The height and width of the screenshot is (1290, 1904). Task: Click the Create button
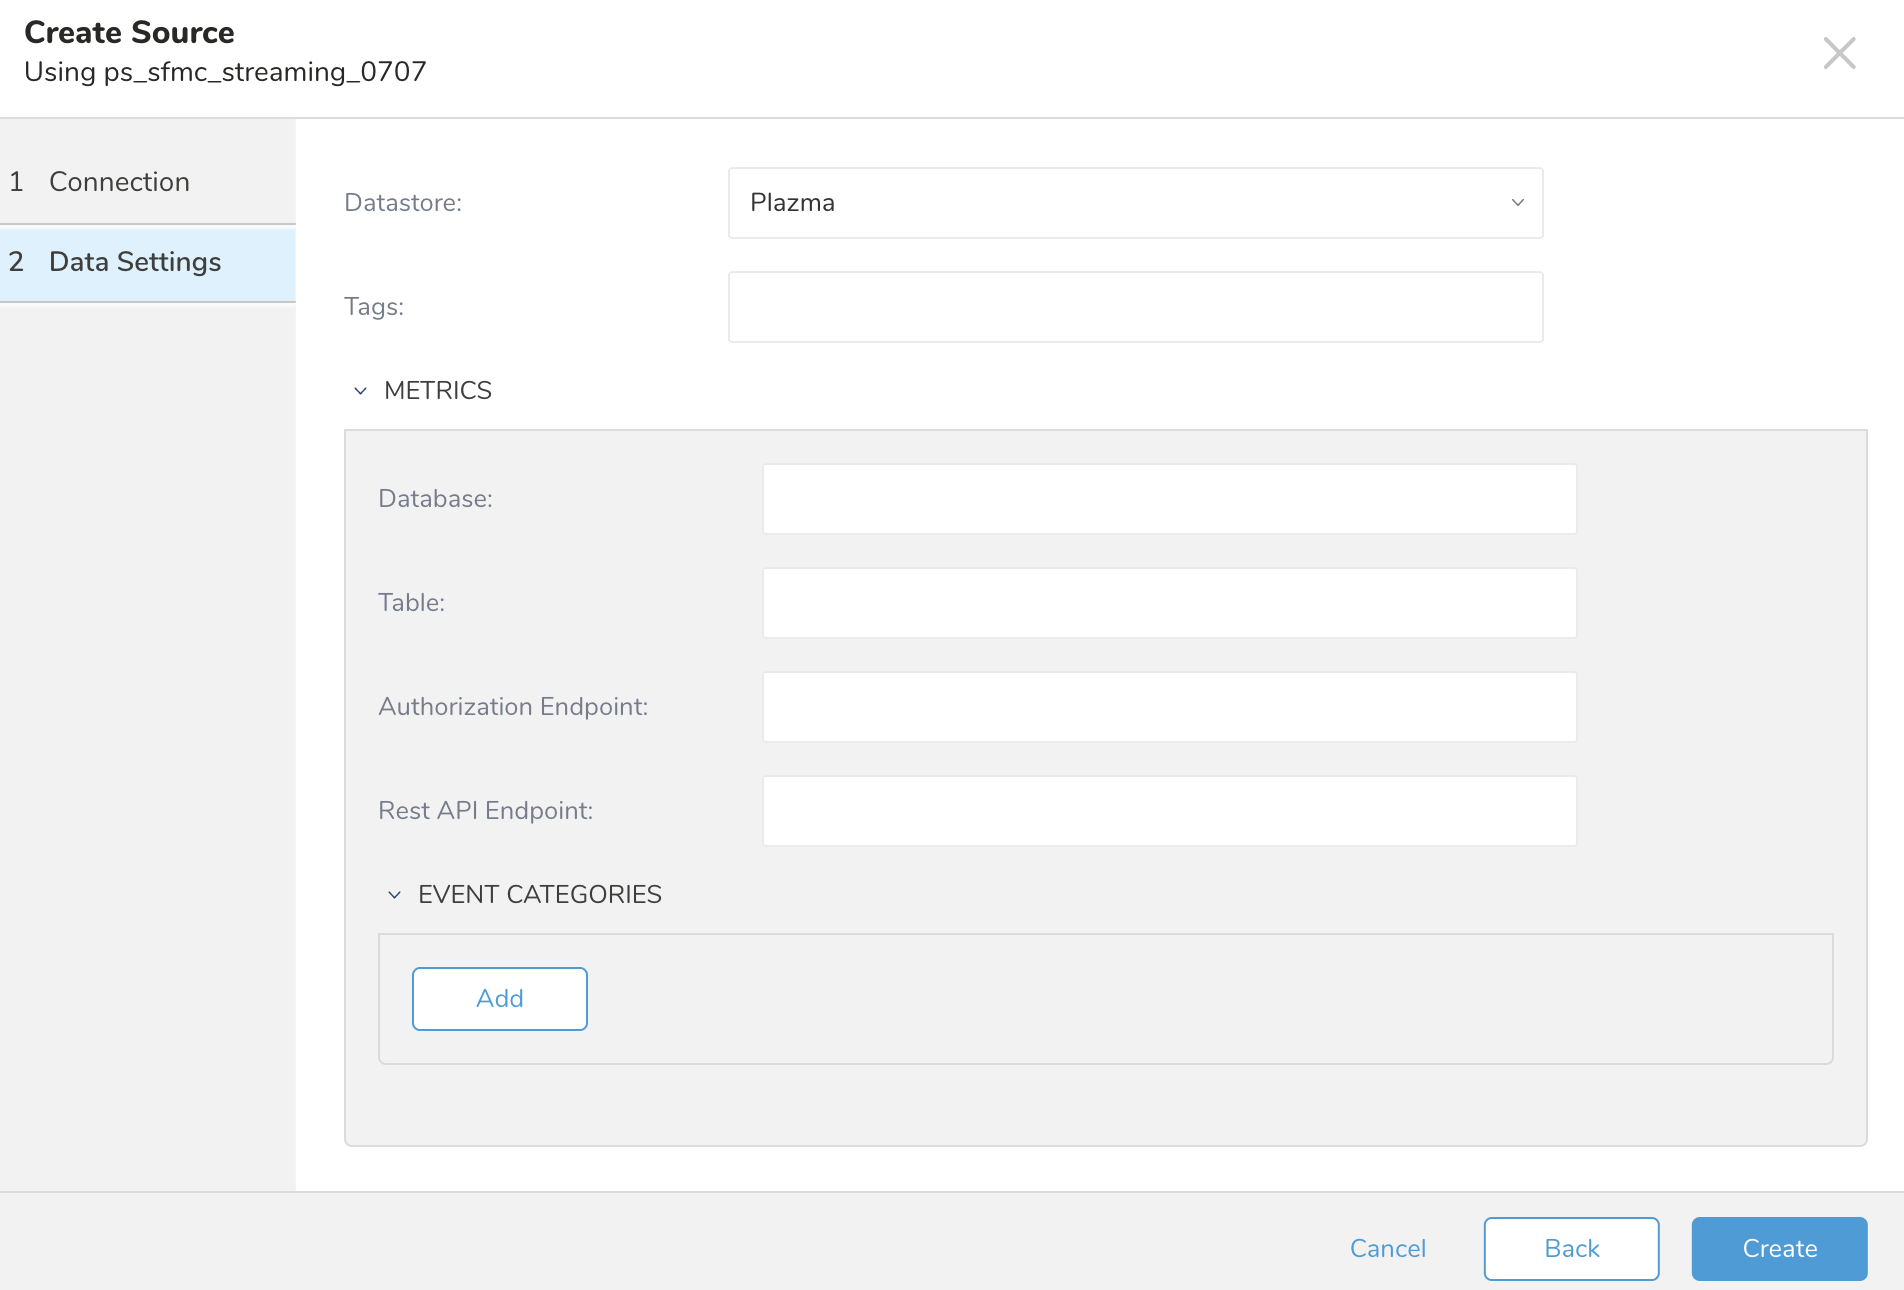coord(1778,1249)
